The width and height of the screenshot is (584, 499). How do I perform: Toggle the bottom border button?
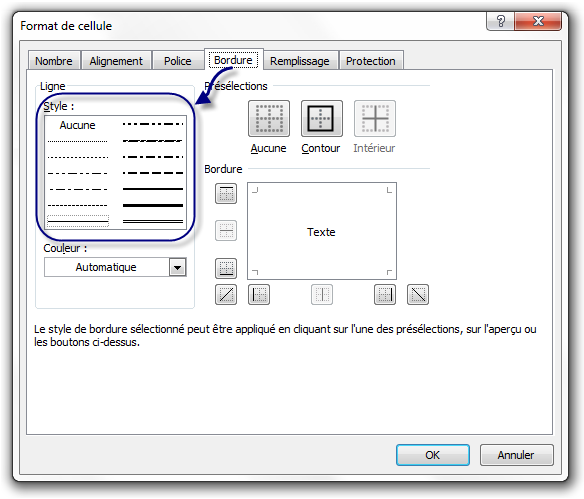coord(226,268)
